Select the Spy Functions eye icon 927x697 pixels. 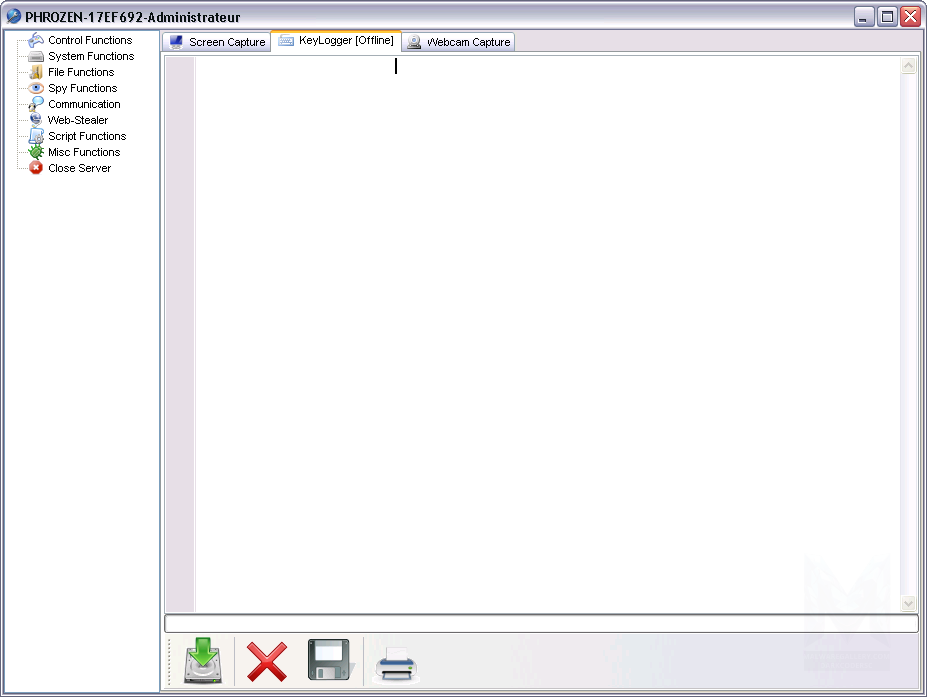coord(36,88)
